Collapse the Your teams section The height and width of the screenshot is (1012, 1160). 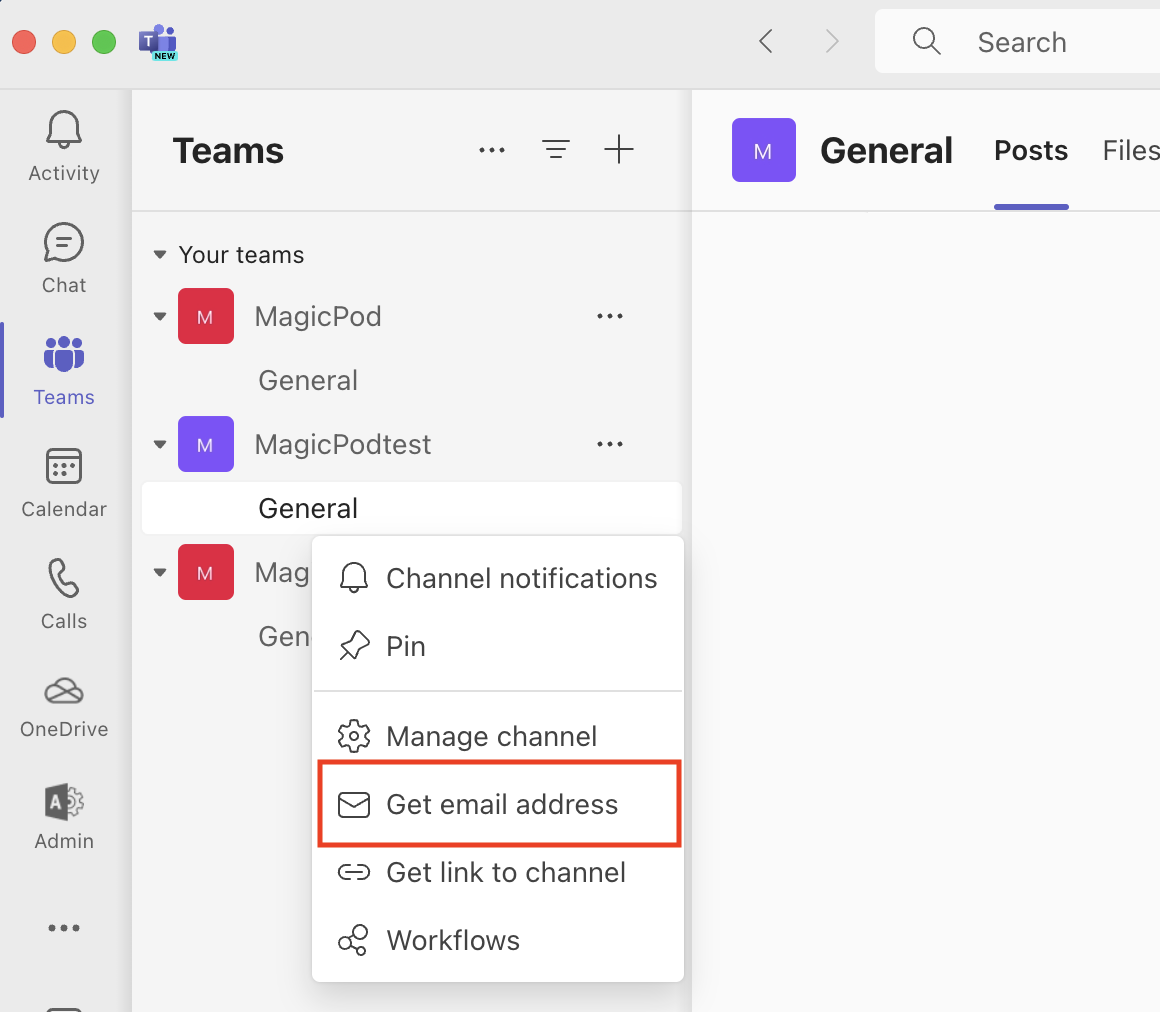(160, 254)
